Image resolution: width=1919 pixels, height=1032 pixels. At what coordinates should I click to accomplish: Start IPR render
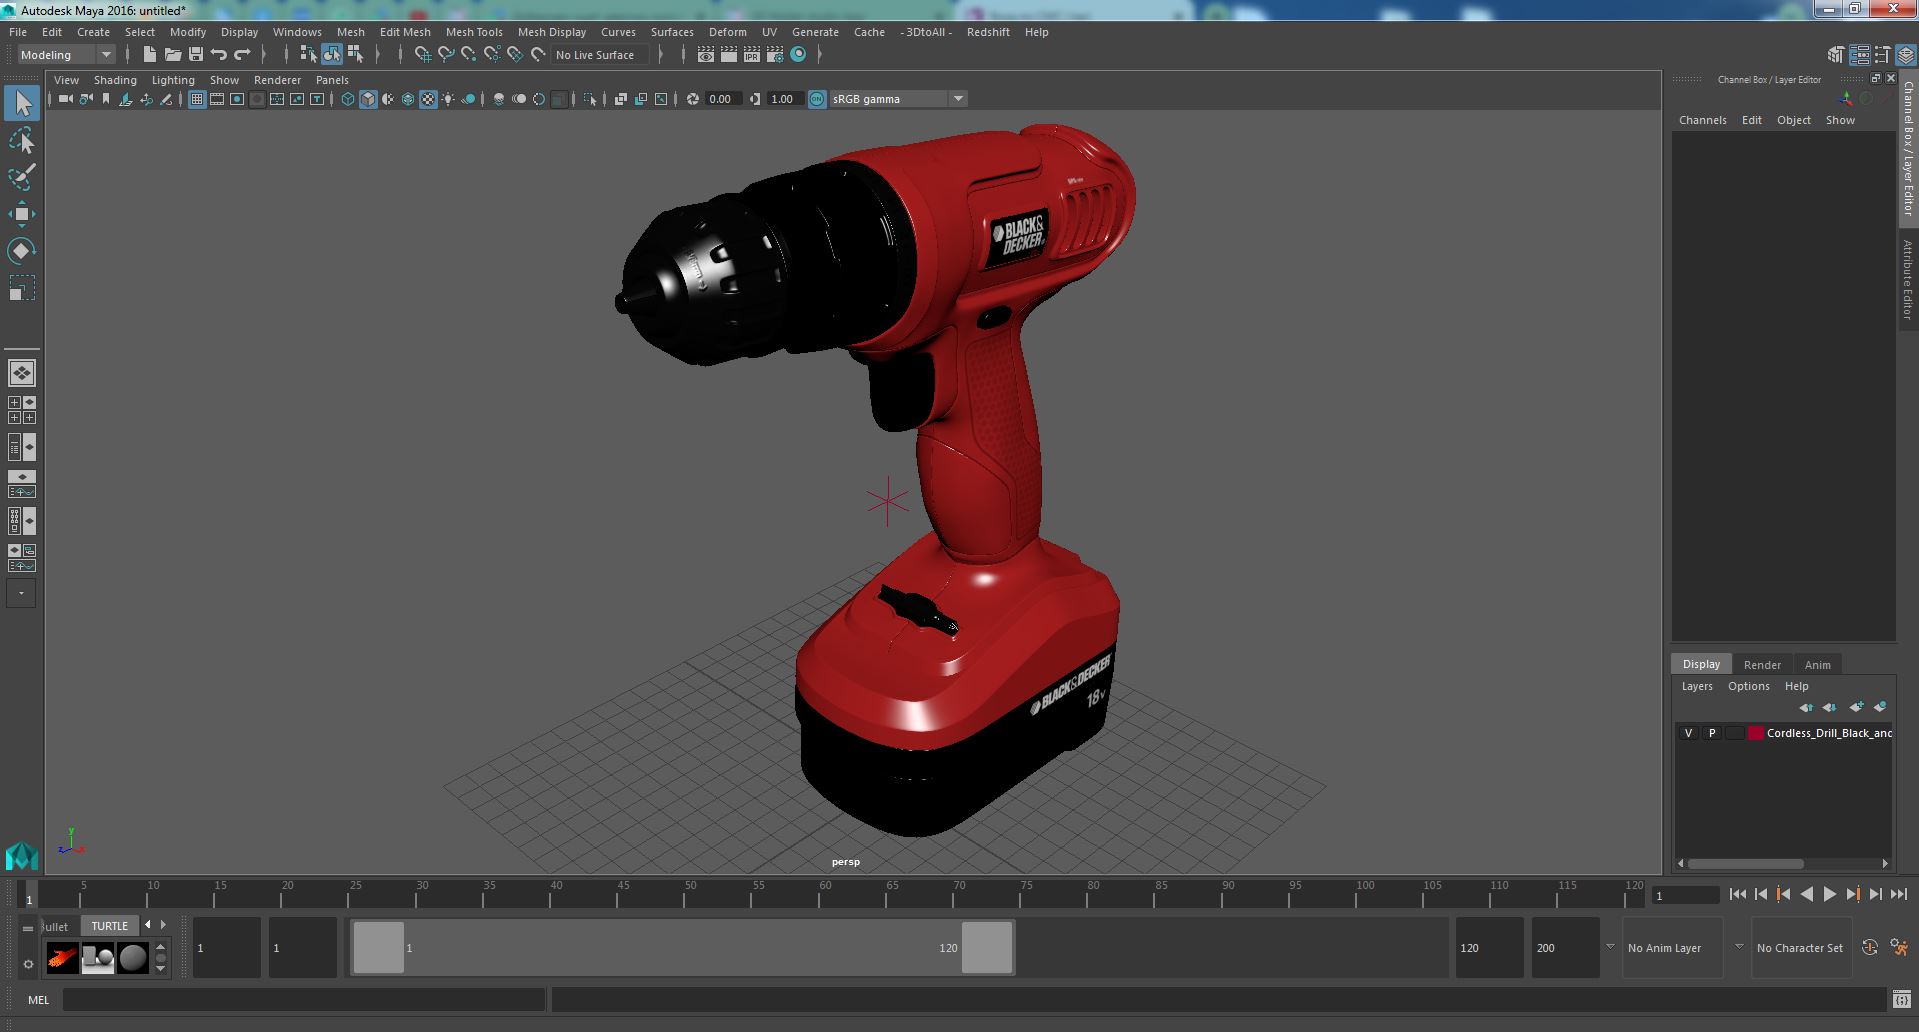tap(752, 55)
